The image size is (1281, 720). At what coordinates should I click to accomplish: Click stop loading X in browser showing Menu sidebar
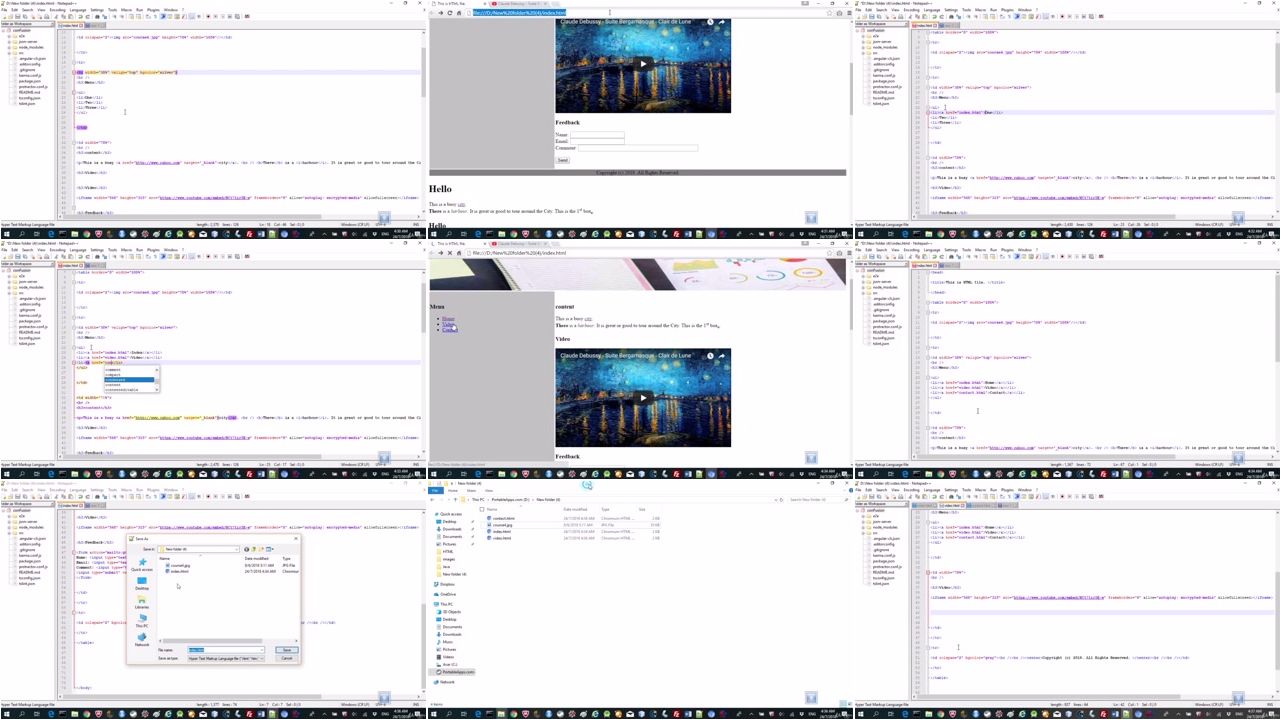(x=450, y=253)
